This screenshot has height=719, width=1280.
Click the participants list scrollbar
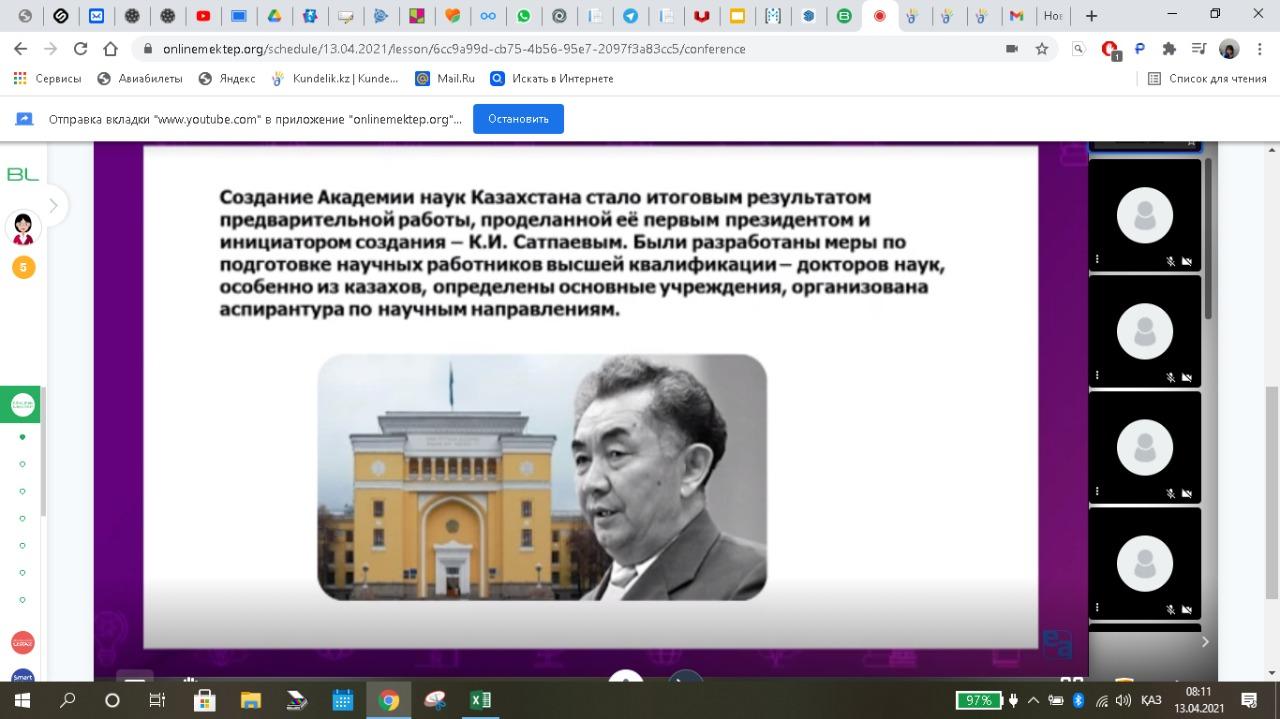1207,240
